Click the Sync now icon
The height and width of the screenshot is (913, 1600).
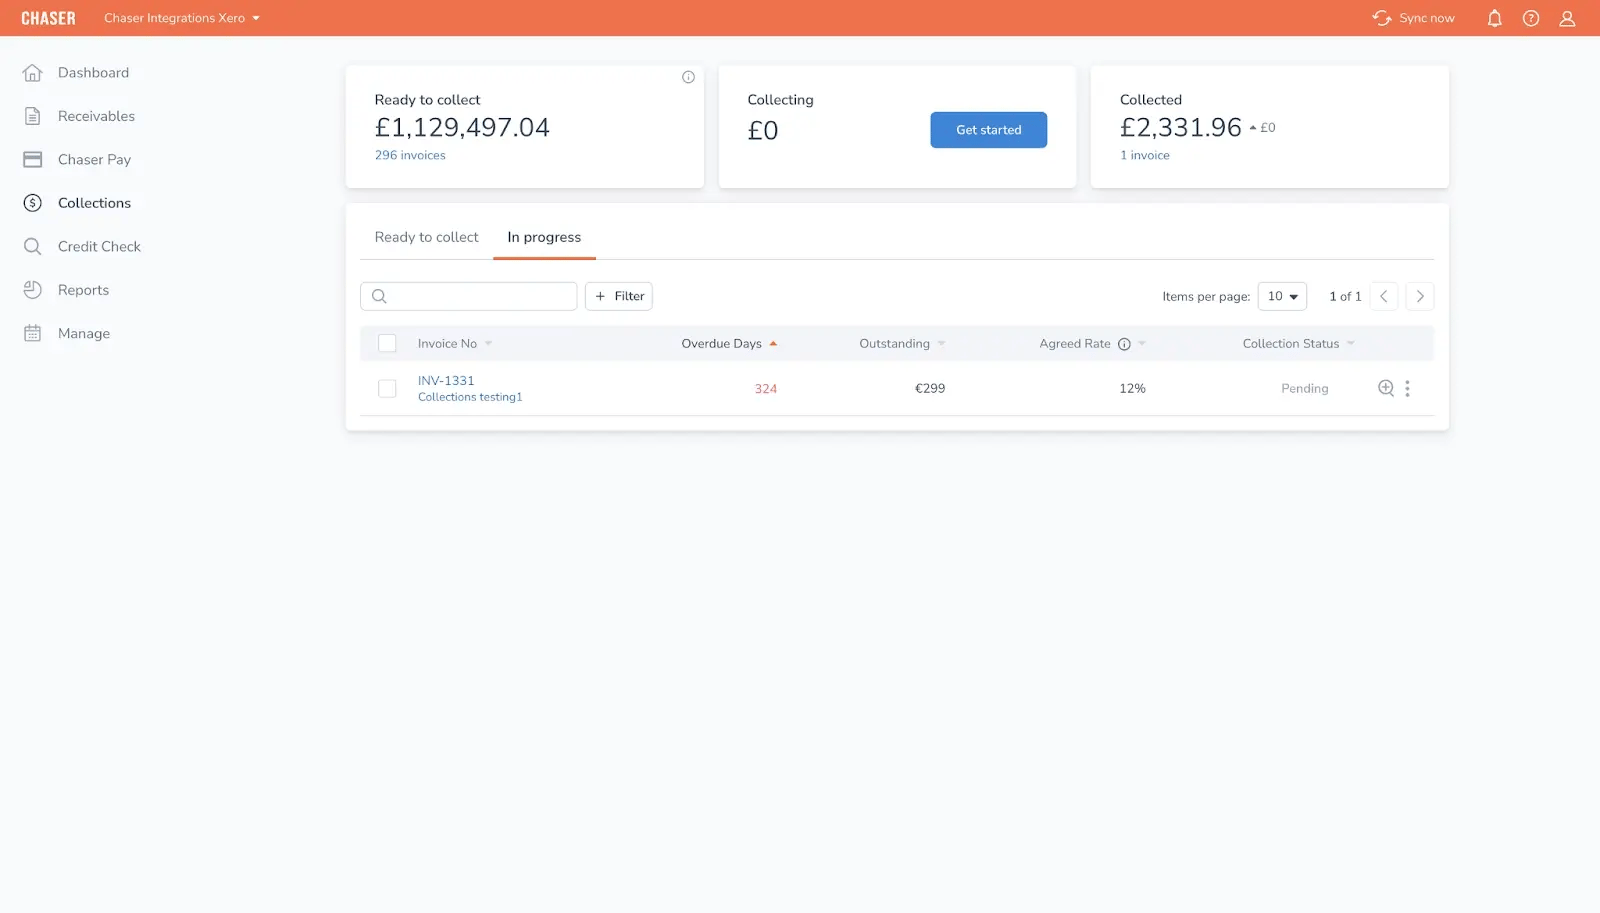coord(1382,18)
